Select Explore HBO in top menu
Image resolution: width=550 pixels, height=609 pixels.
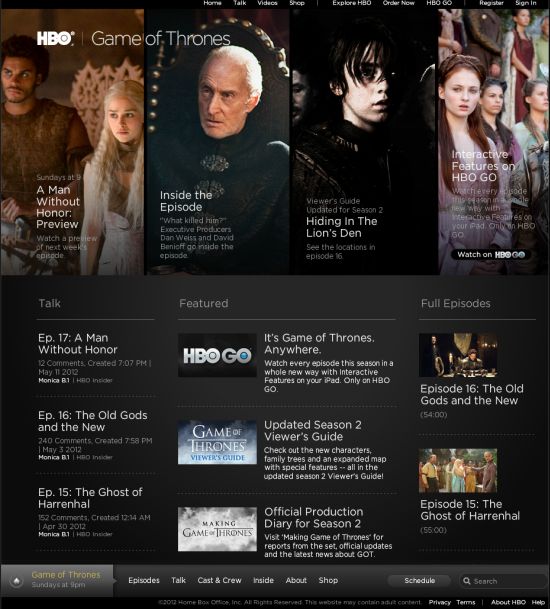[352, 3]
